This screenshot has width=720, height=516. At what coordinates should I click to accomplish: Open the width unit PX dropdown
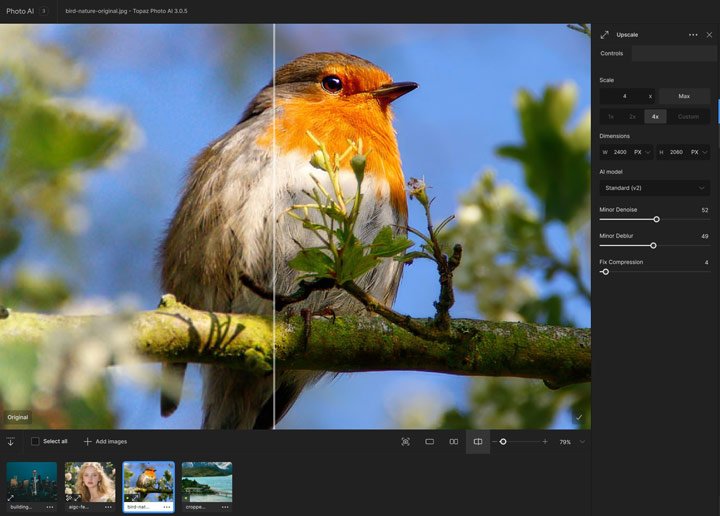pos(642,152)
